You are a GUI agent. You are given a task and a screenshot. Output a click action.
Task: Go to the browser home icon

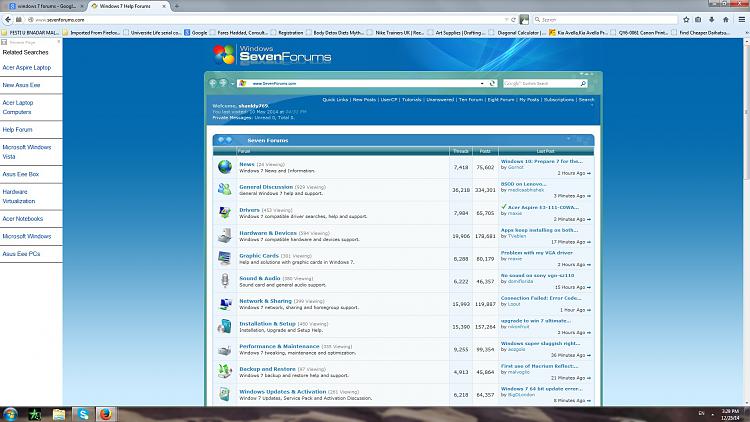(x=726, y=20)
